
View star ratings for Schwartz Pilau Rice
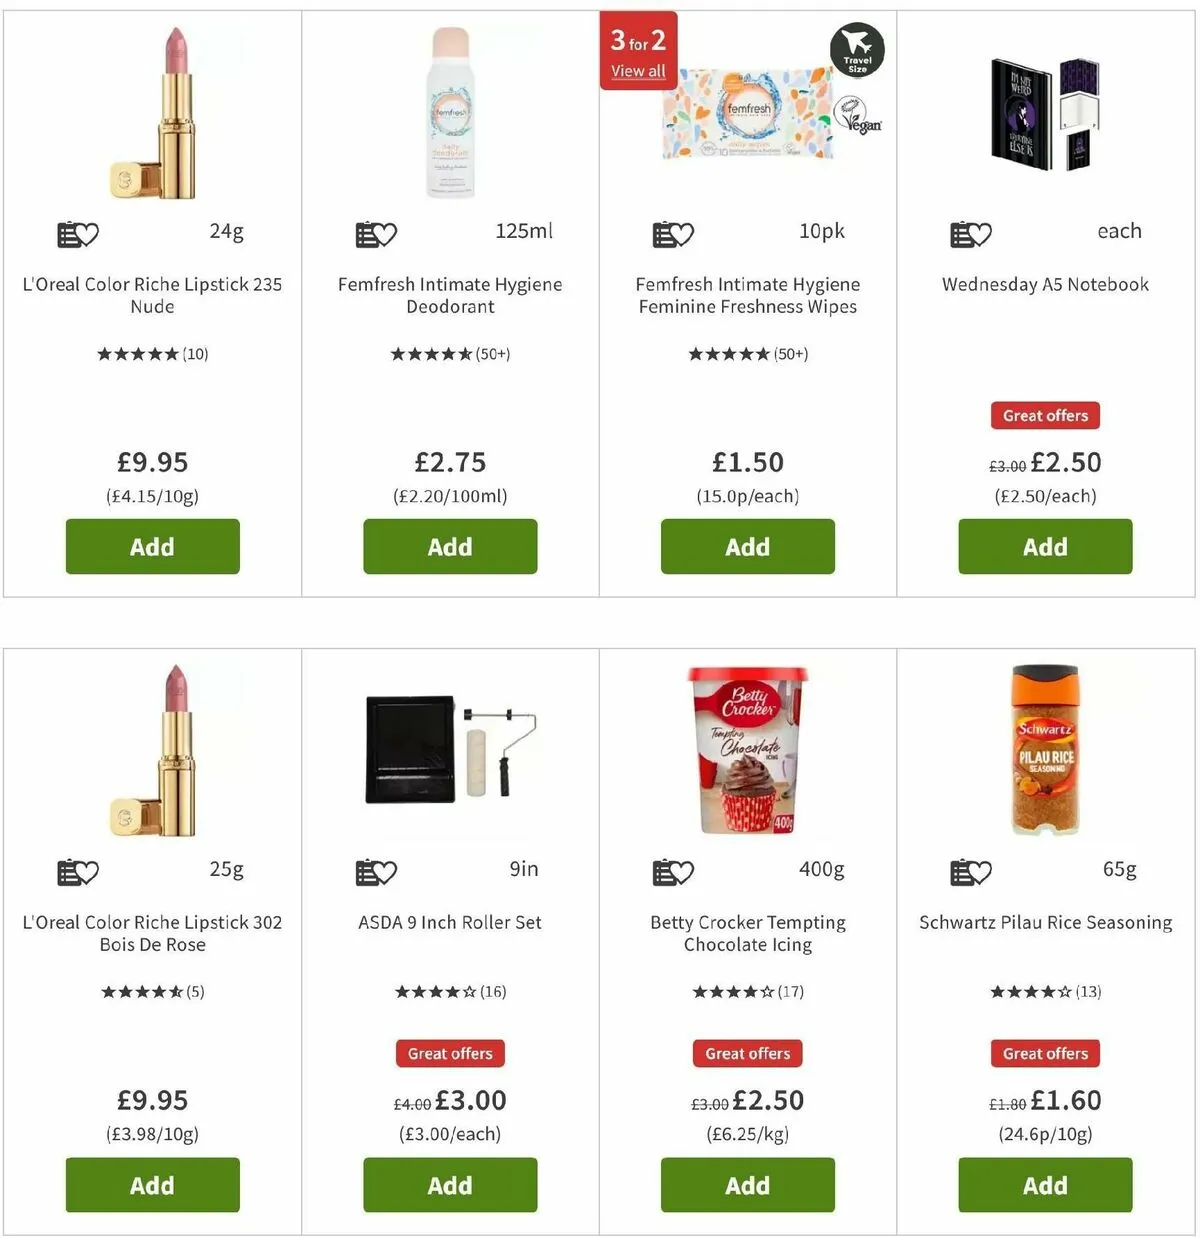point(1045,992)
